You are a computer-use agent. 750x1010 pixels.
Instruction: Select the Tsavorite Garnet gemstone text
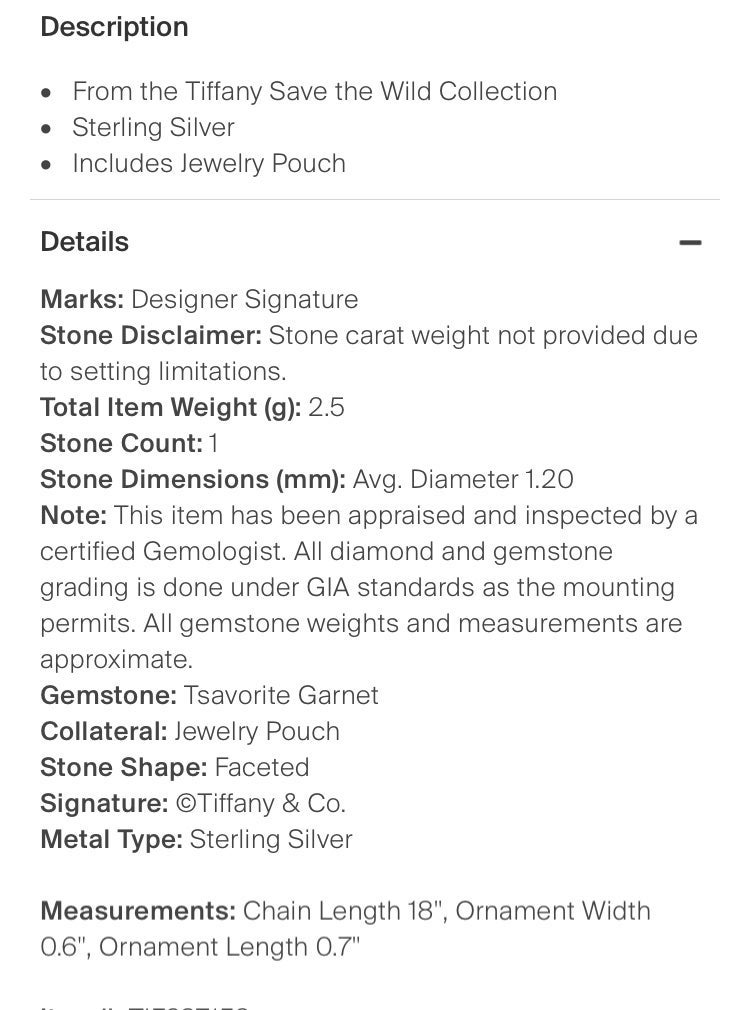(281, 696)
